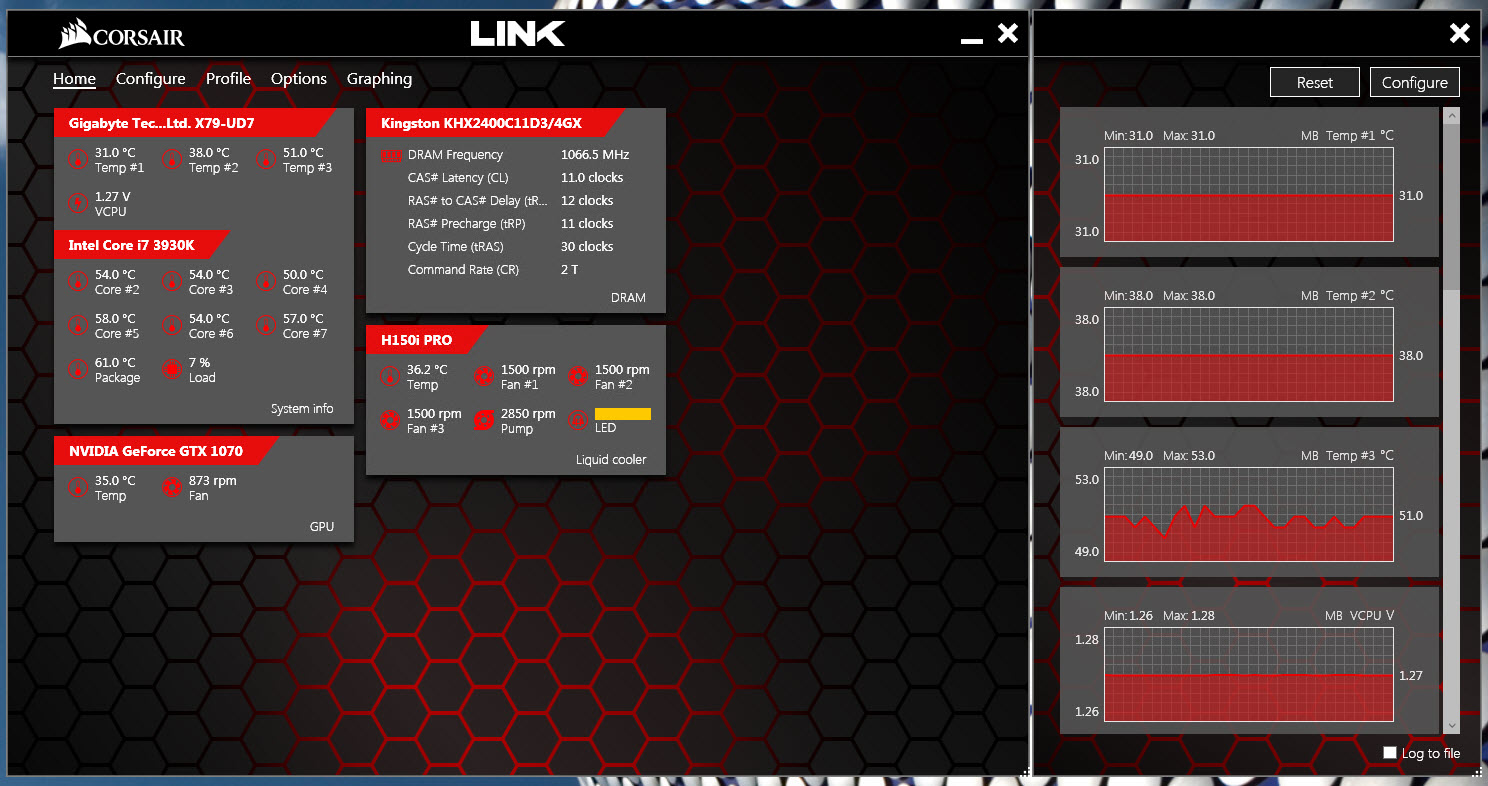Viewport: 1488px width, 786px height.
Task: Select the H150i PRO Pump icon (2850 rpm)
Action: coord(484,420)
